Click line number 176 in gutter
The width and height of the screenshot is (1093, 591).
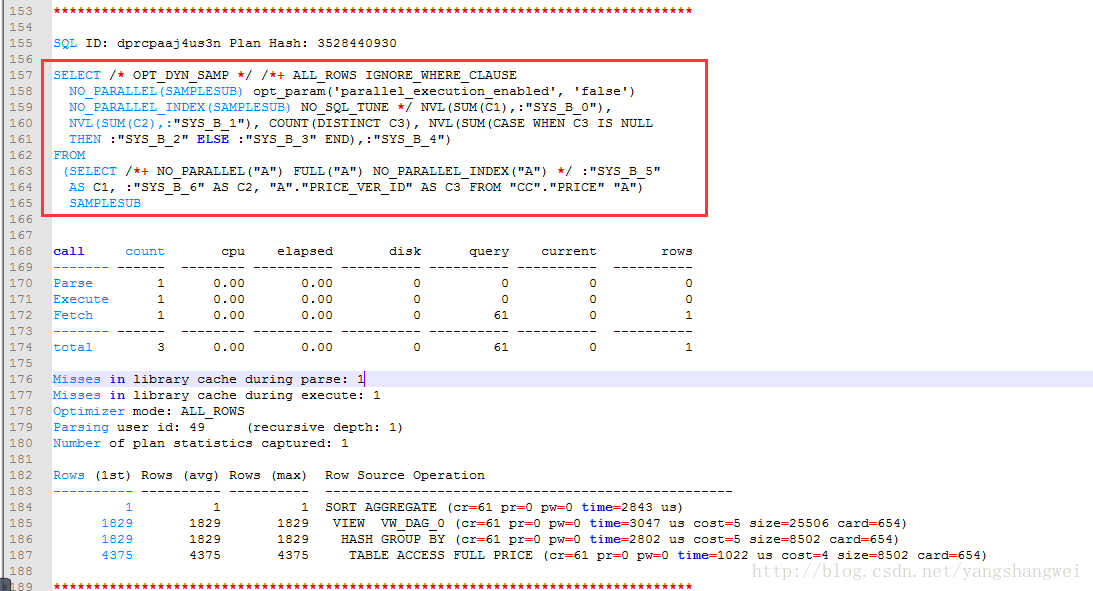21,380
